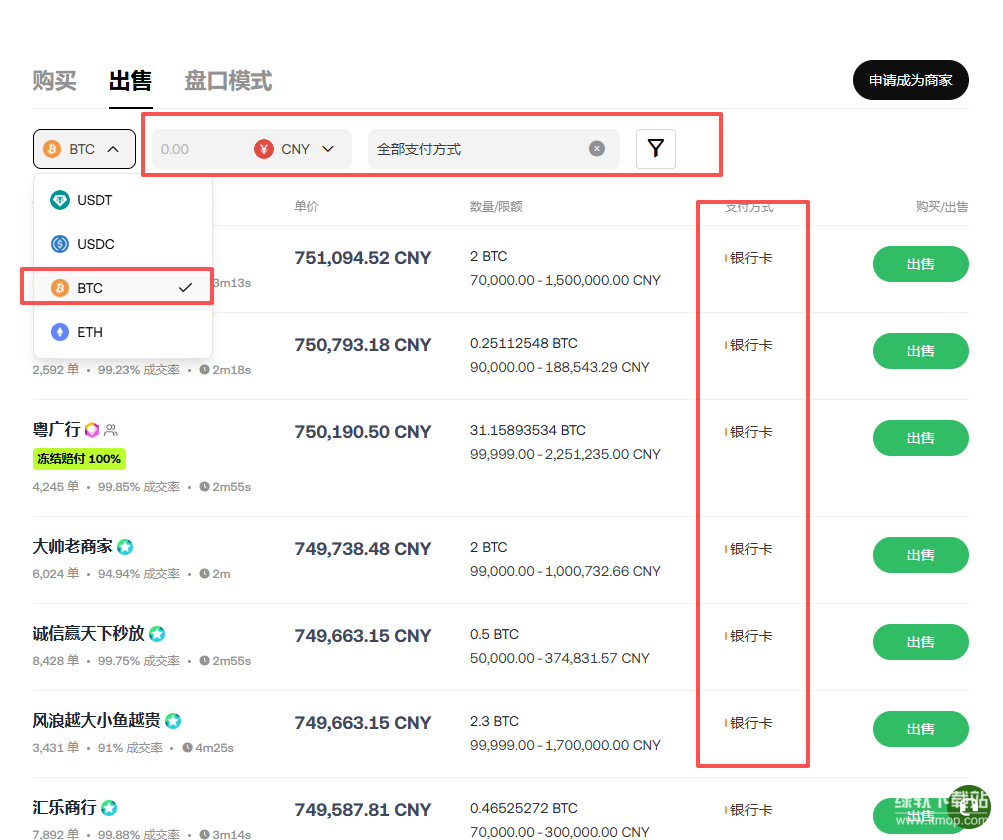Switch to the 购买 tab

click(x=54, y=81)
